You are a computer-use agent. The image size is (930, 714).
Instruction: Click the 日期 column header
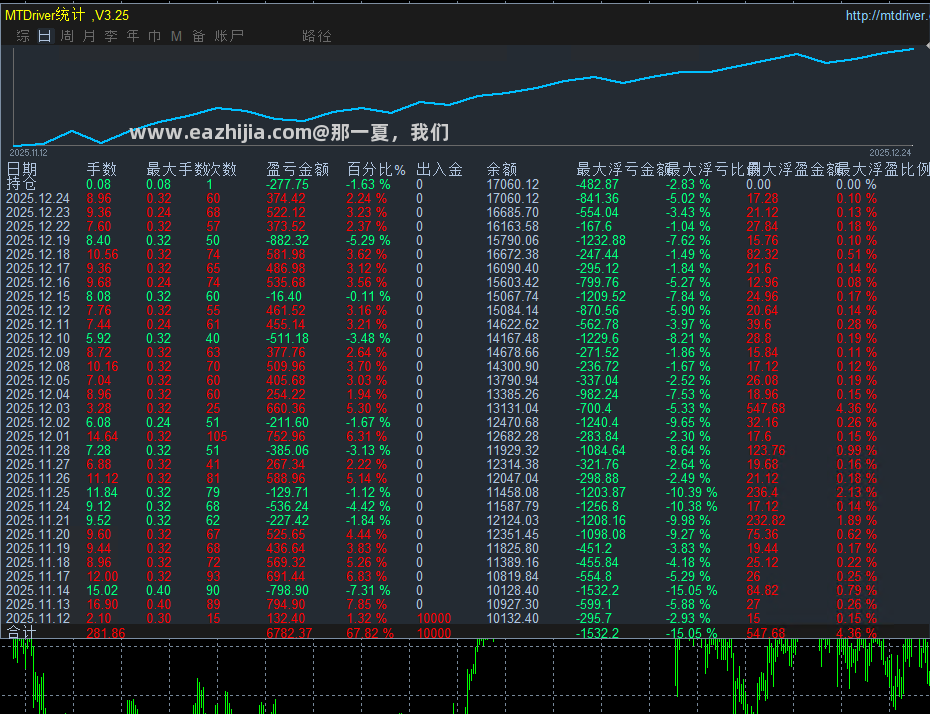(22, 170)
